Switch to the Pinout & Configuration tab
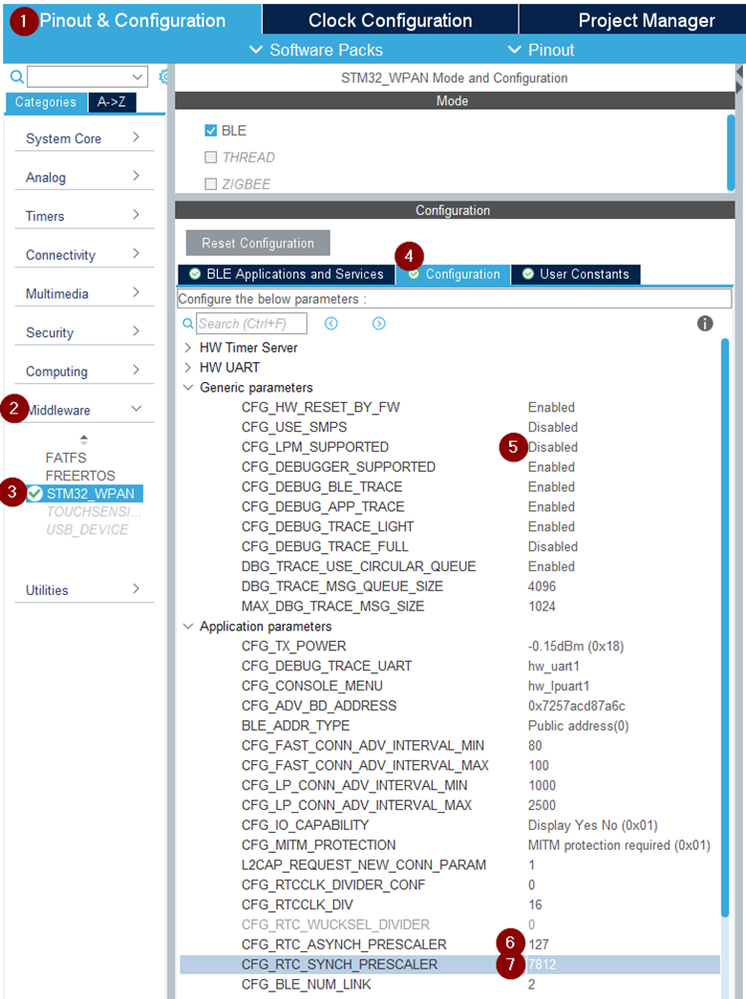Viewport: 746px width, 999px height. click(x=133, y=20)
